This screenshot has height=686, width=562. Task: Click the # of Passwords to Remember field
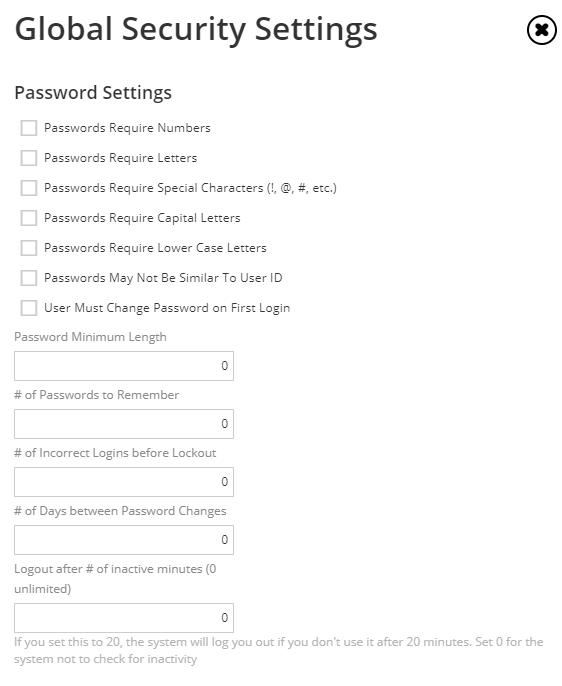[124, 424]
